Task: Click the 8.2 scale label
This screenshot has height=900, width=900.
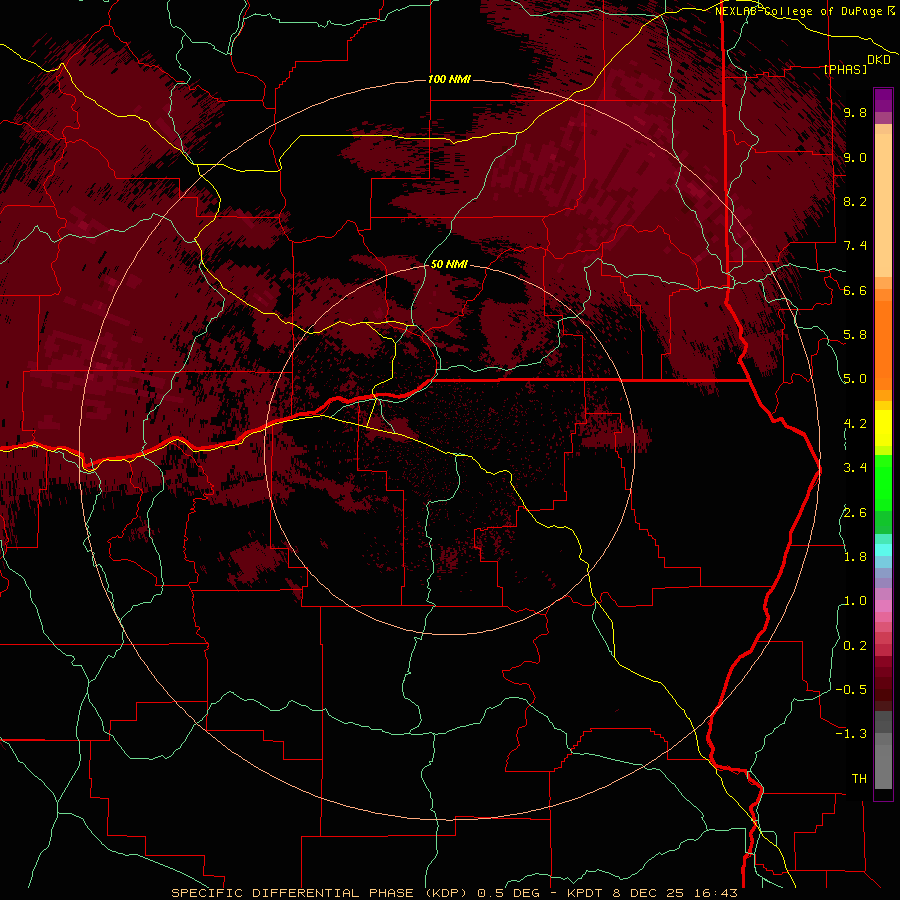Action: (x=855, y=201)
